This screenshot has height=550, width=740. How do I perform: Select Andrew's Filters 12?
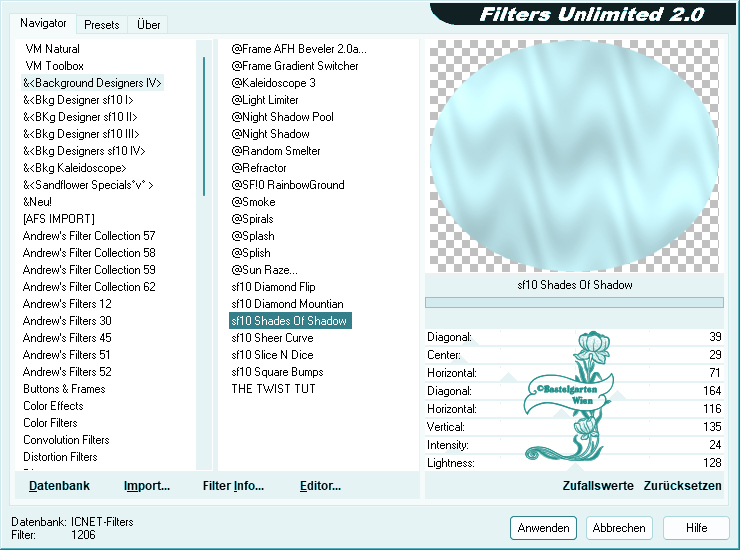click(67, 304)
